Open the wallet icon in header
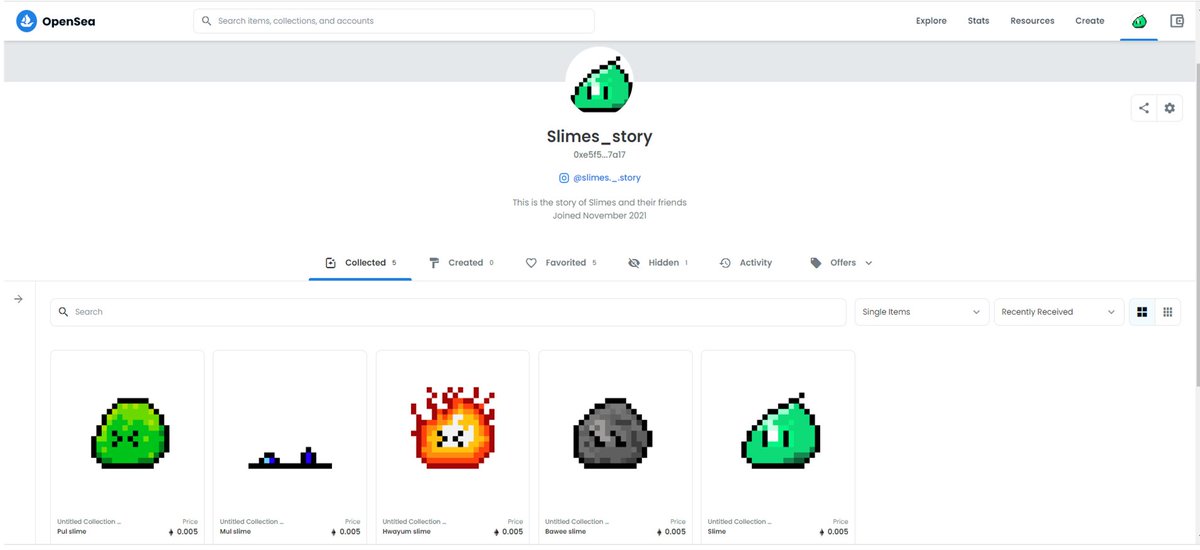The image size is (1200, 550). pos(1177,21)
